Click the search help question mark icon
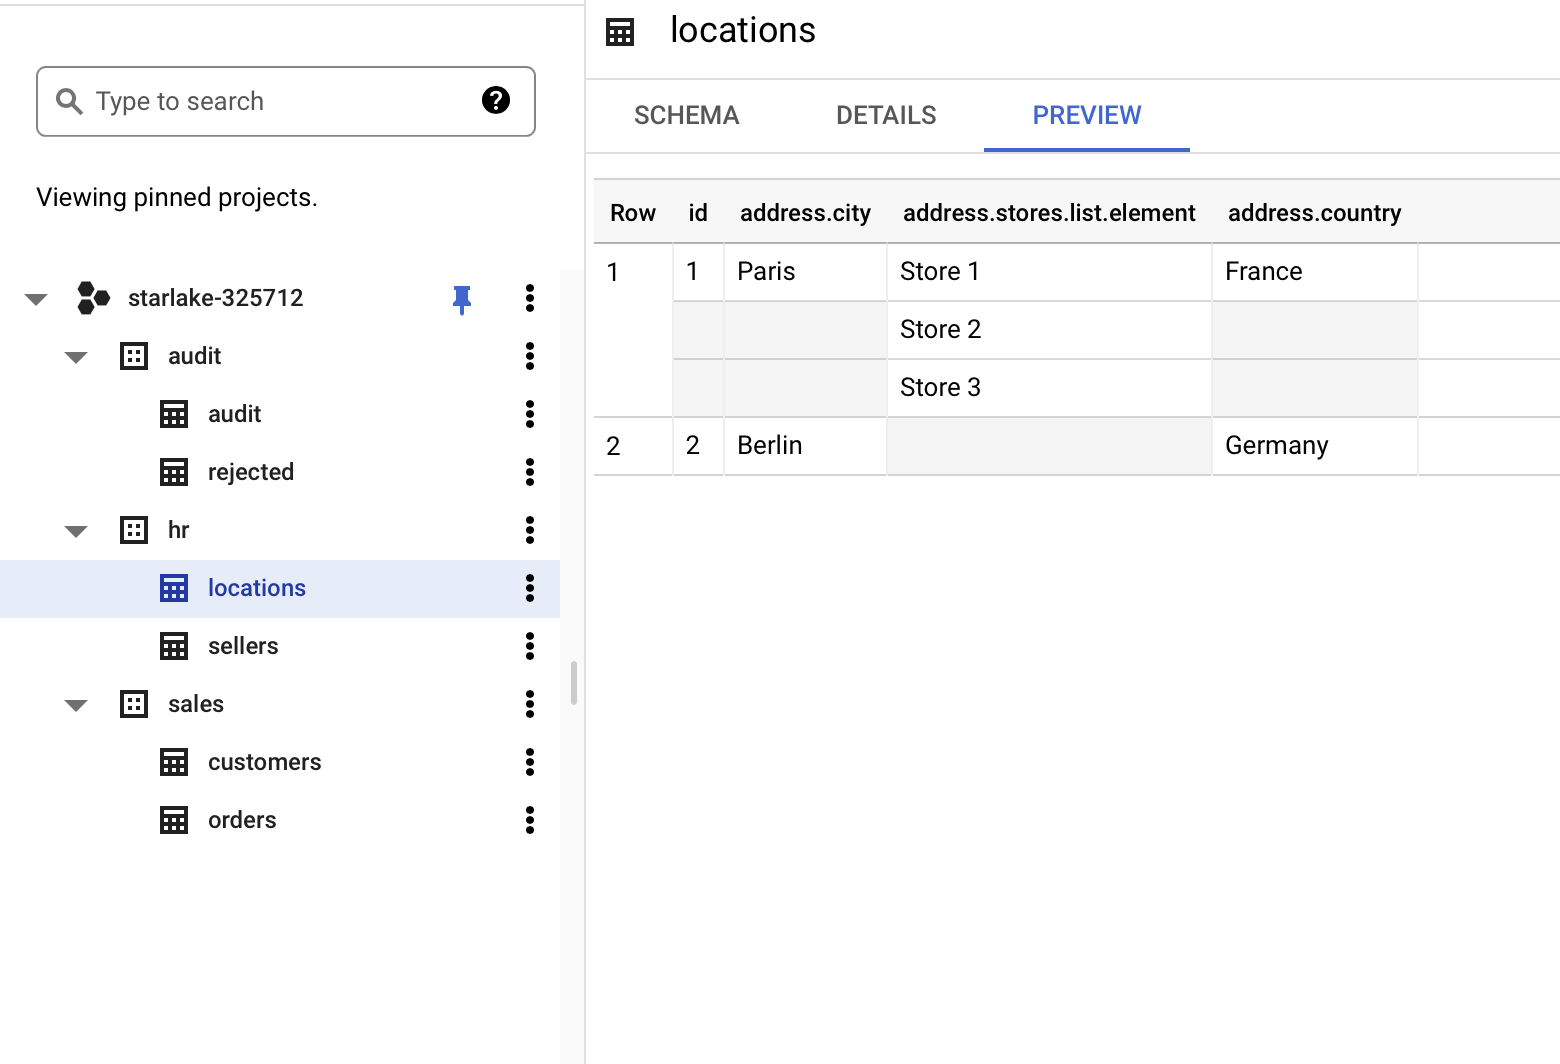The width and height of the screenshot is (1560, 1064). (x=496, y=100)
